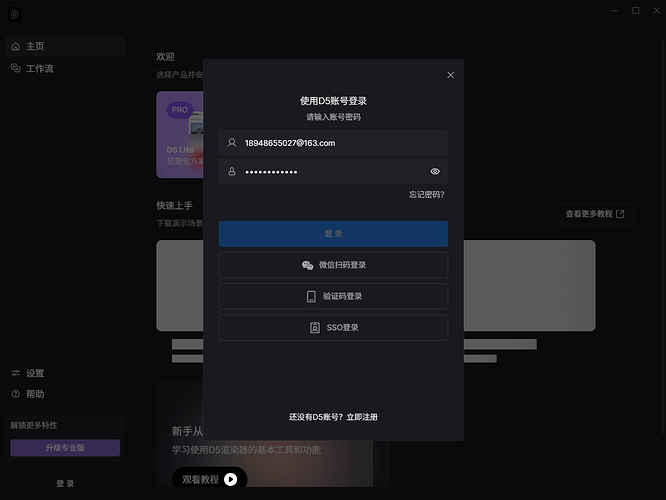This screenshot has width=666, height=500.
Task: Click the WeChat icon
Action: click(308, 265)
